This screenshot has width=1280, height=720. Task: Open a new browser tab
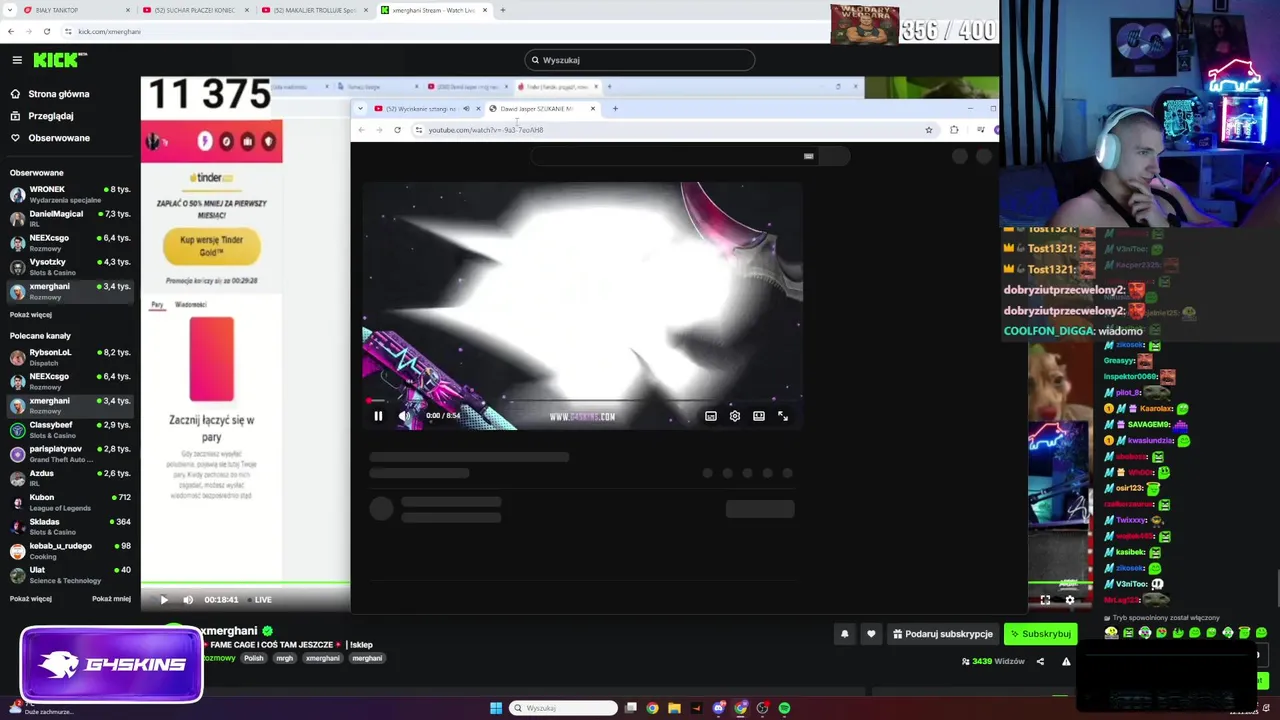click(x=502, y=10)
